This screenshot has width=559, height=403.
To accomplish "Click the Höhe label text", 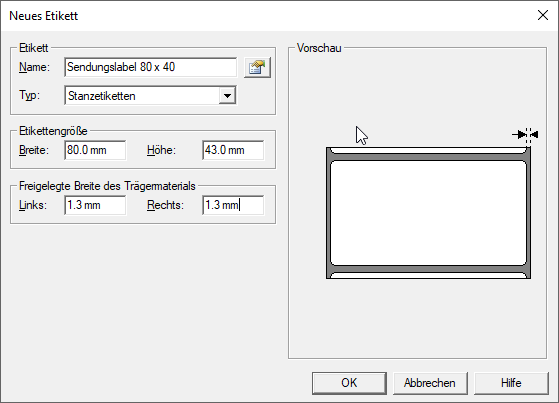I will (x=161, y=150).
